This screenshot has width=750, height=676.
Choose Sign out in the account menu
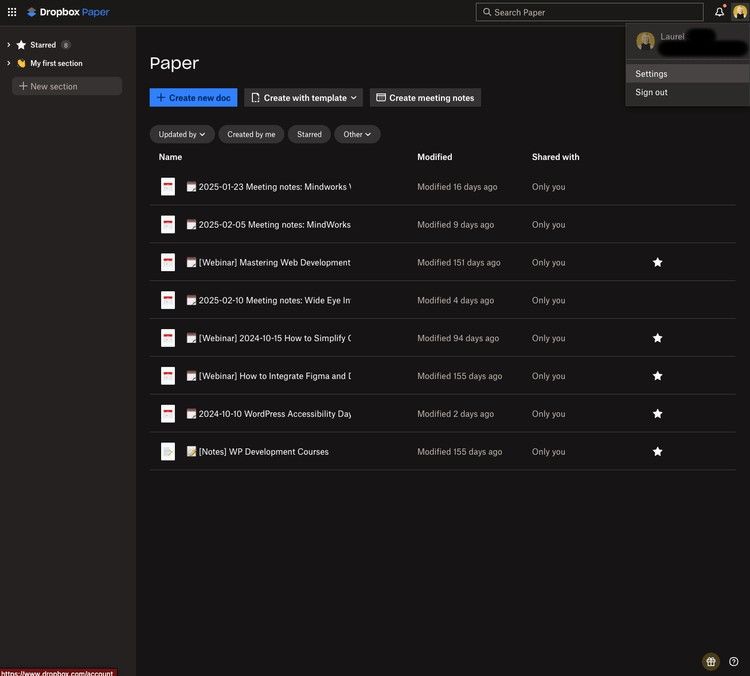click(x=652, y=92)
